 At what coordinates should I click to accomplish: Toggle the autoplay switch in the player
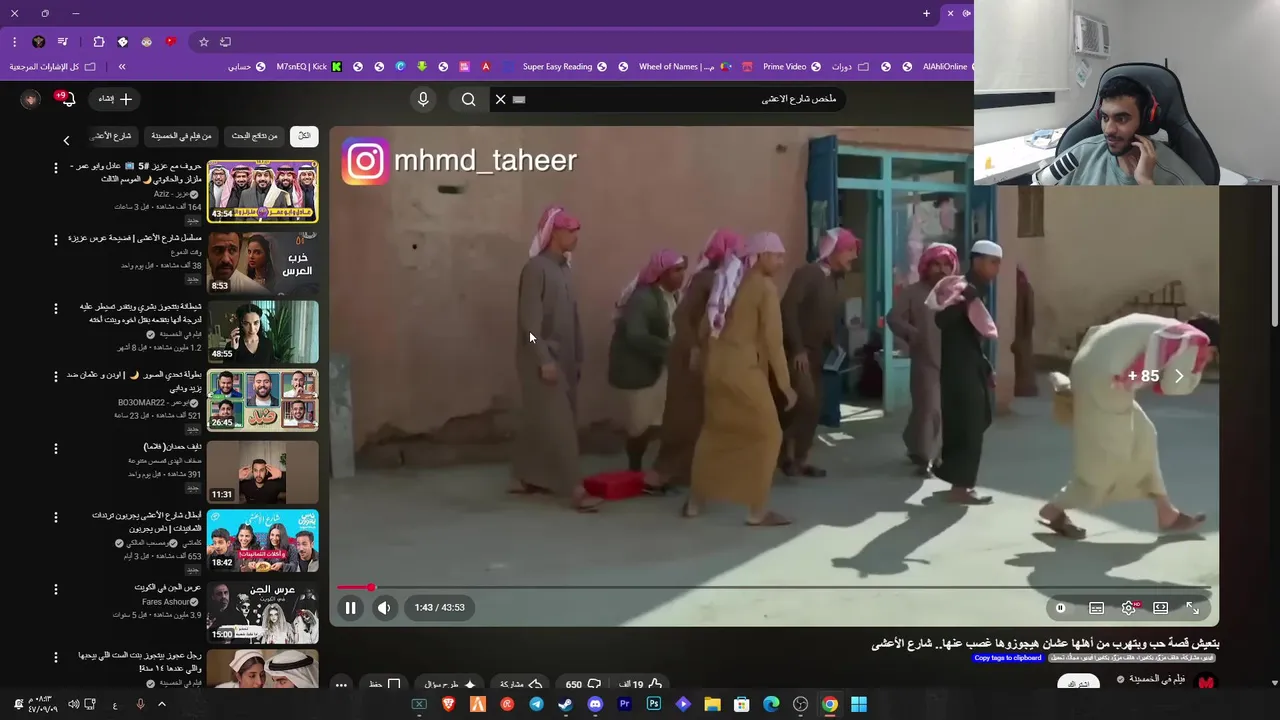point(1061,607)
